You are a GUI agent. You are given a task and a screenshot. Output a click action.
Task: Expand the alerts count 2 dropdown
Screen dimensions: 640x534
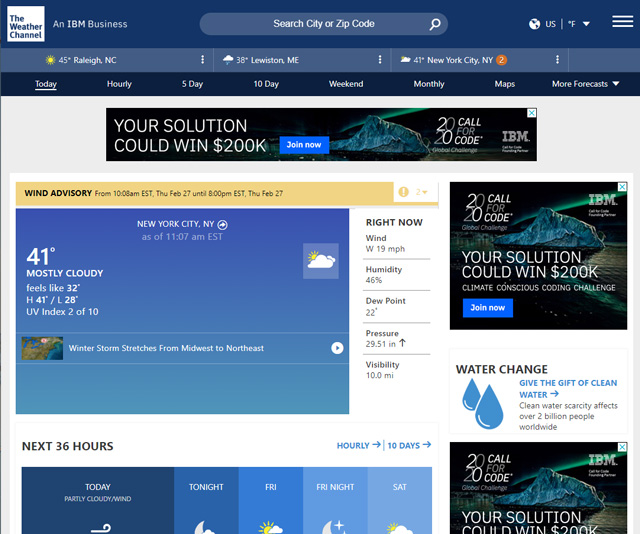(422, 192)
